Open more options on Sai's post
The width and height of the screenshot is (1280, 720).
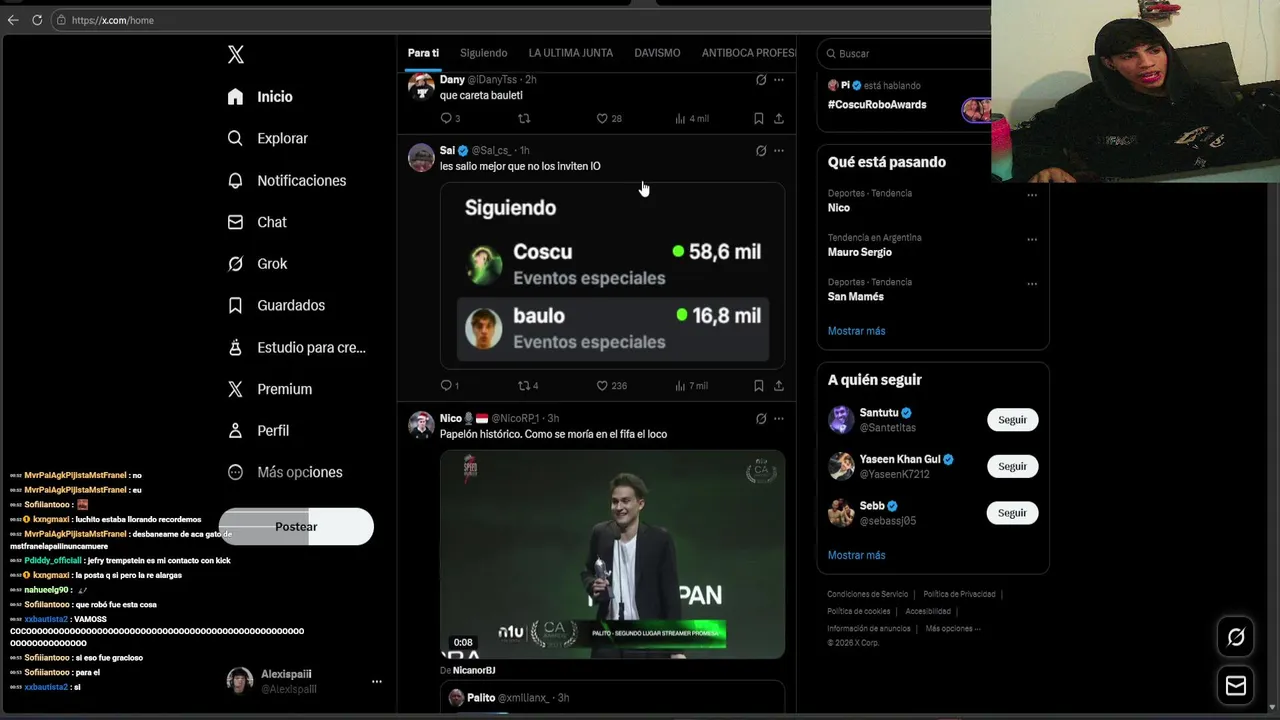pyautogui.click(x=779, y=151)
